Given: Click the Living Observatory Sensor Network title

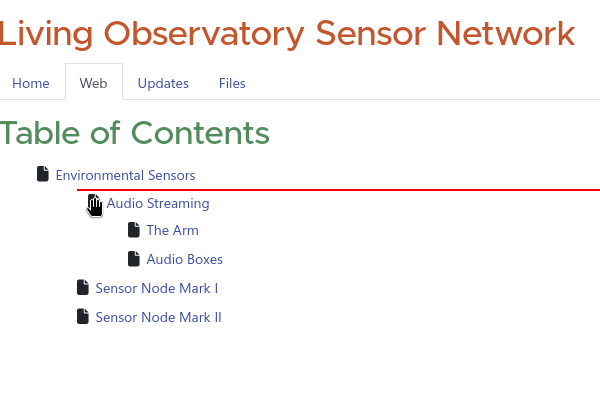Looking at the screenshot, I should coord(287,33).
